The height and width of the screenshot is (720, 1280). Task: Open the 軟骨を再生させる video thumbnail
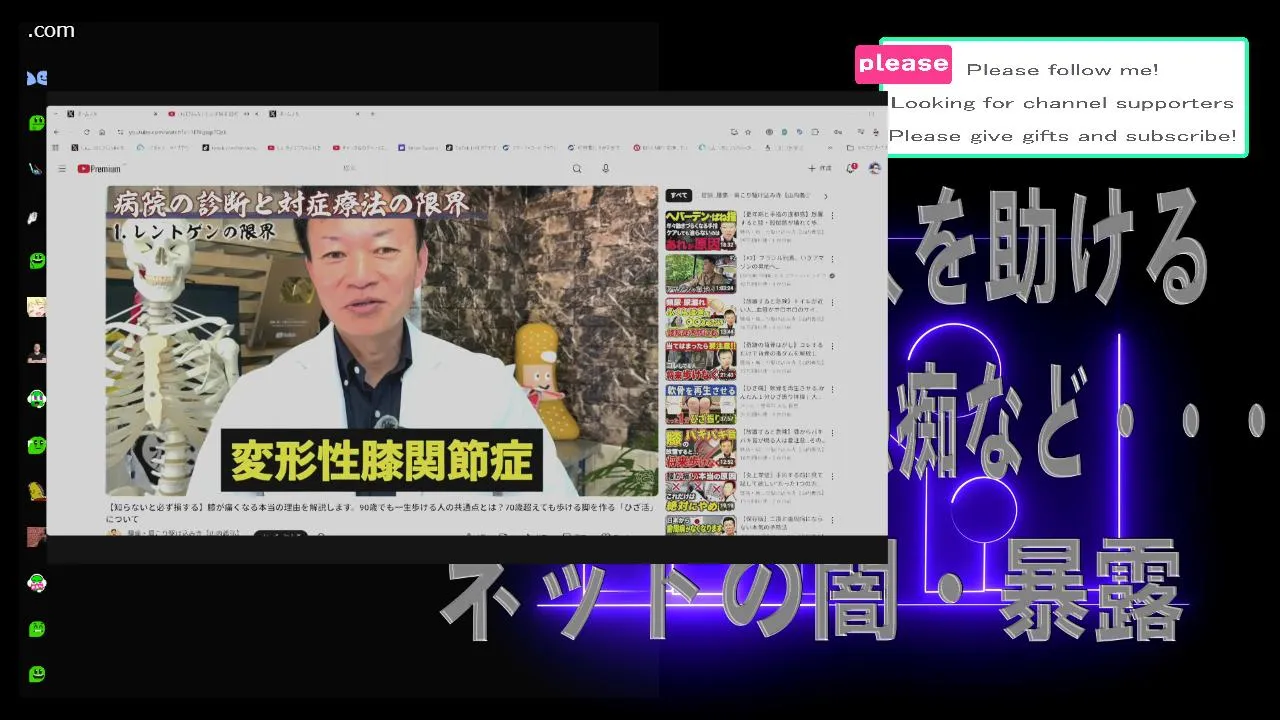tap(700, 404)
